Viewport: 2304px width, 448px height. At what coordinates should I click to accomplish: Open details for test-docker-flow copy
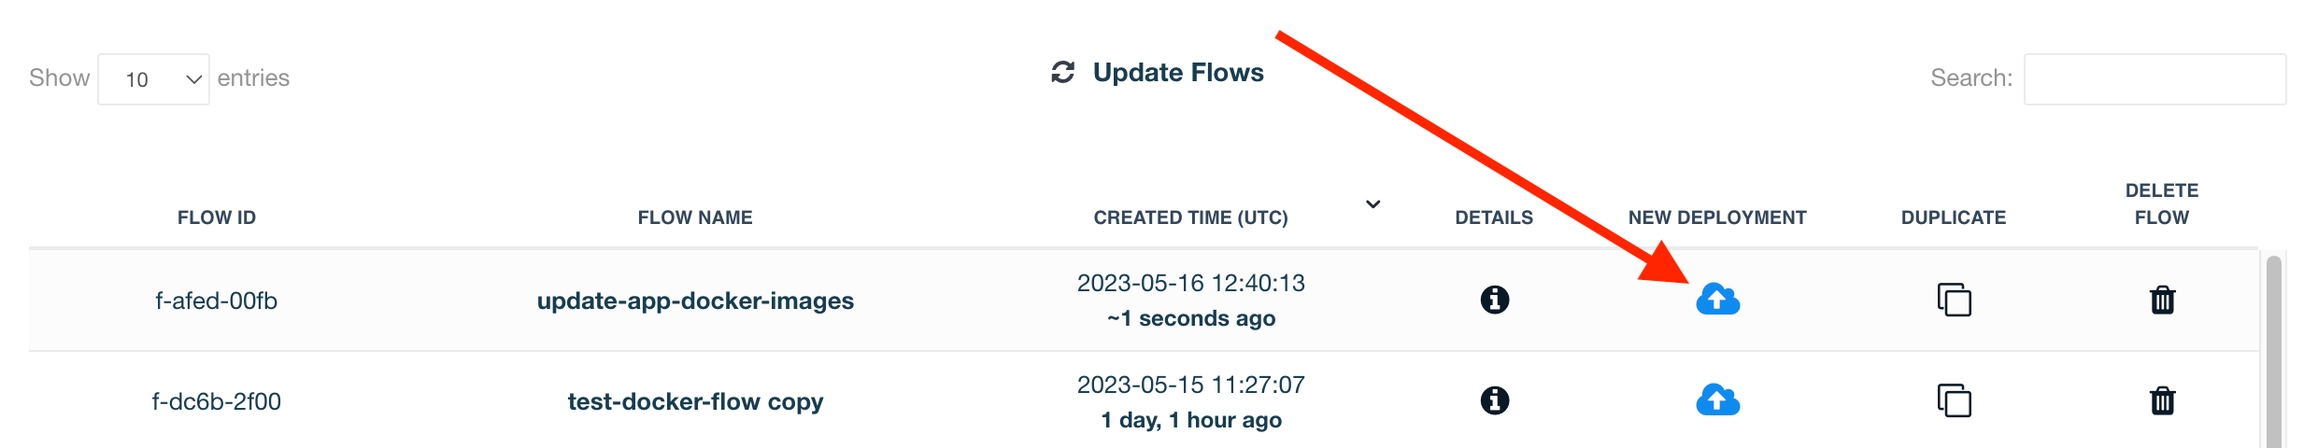[x=1494, y=401]
